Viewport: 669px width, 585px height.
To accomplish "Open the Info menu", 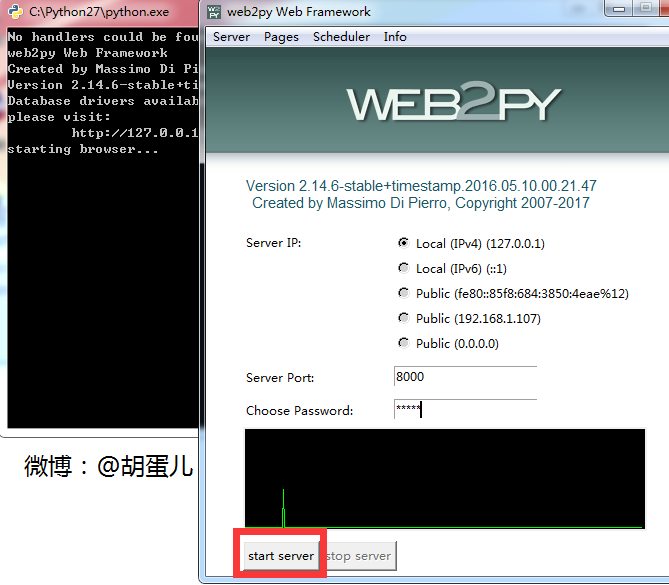I will click(395, 37).
